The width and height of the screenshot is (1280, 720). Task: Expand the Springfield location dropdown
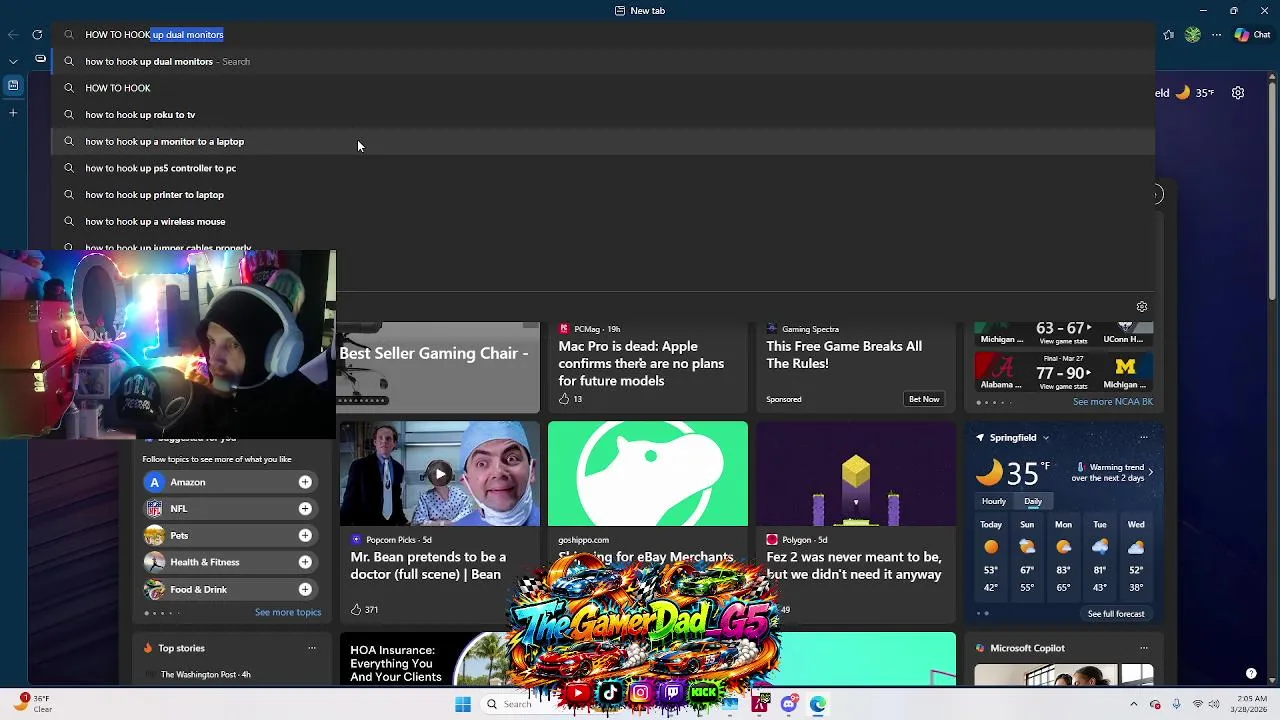point(1046,437)
